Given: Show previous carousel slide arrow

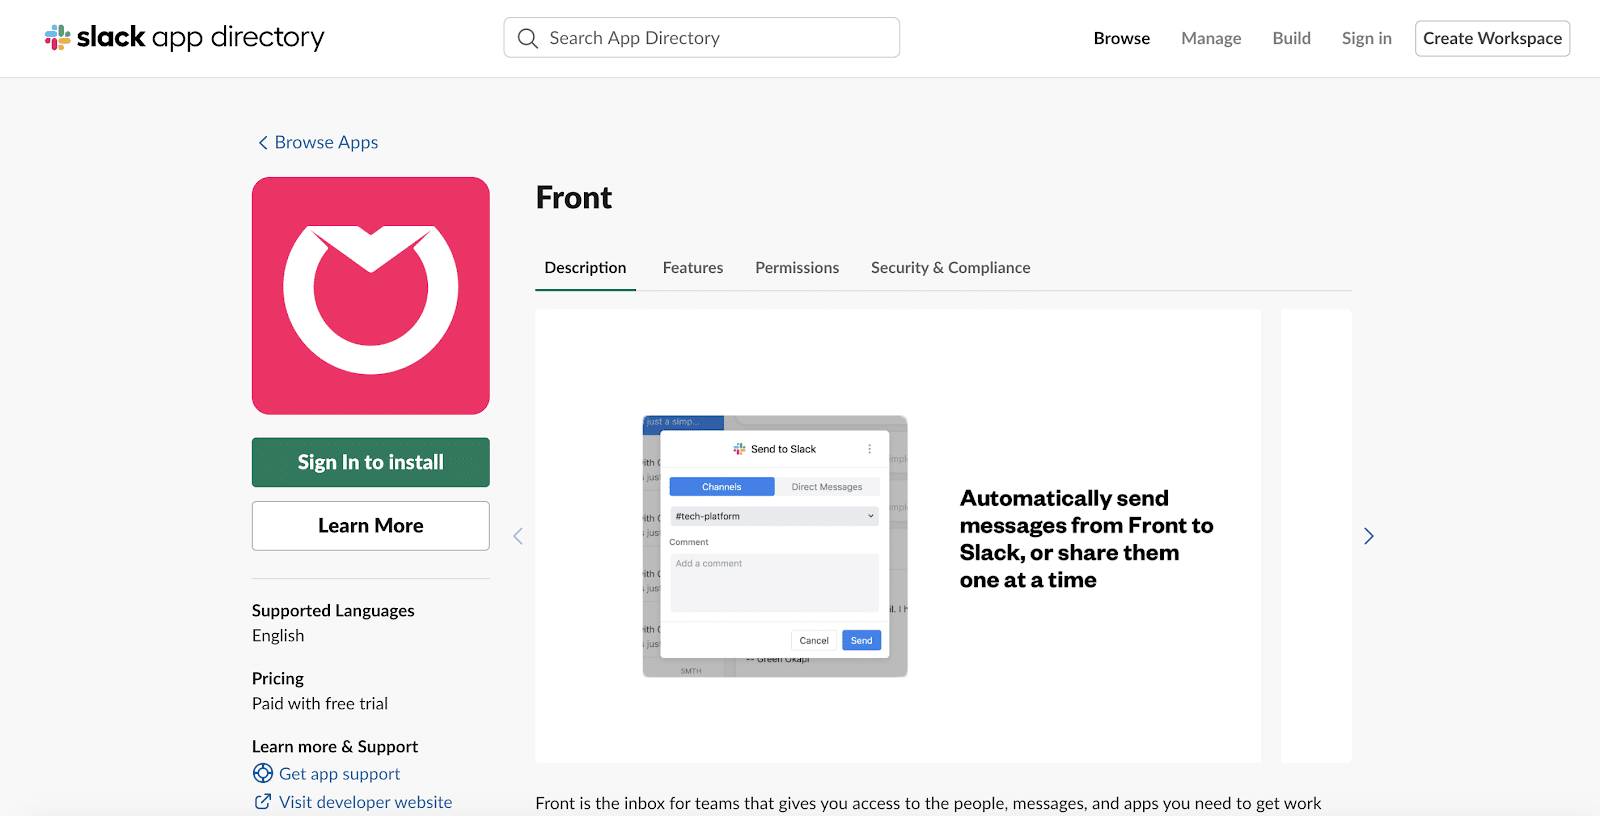Looking at the screenshot, I should tap(518, 536).
